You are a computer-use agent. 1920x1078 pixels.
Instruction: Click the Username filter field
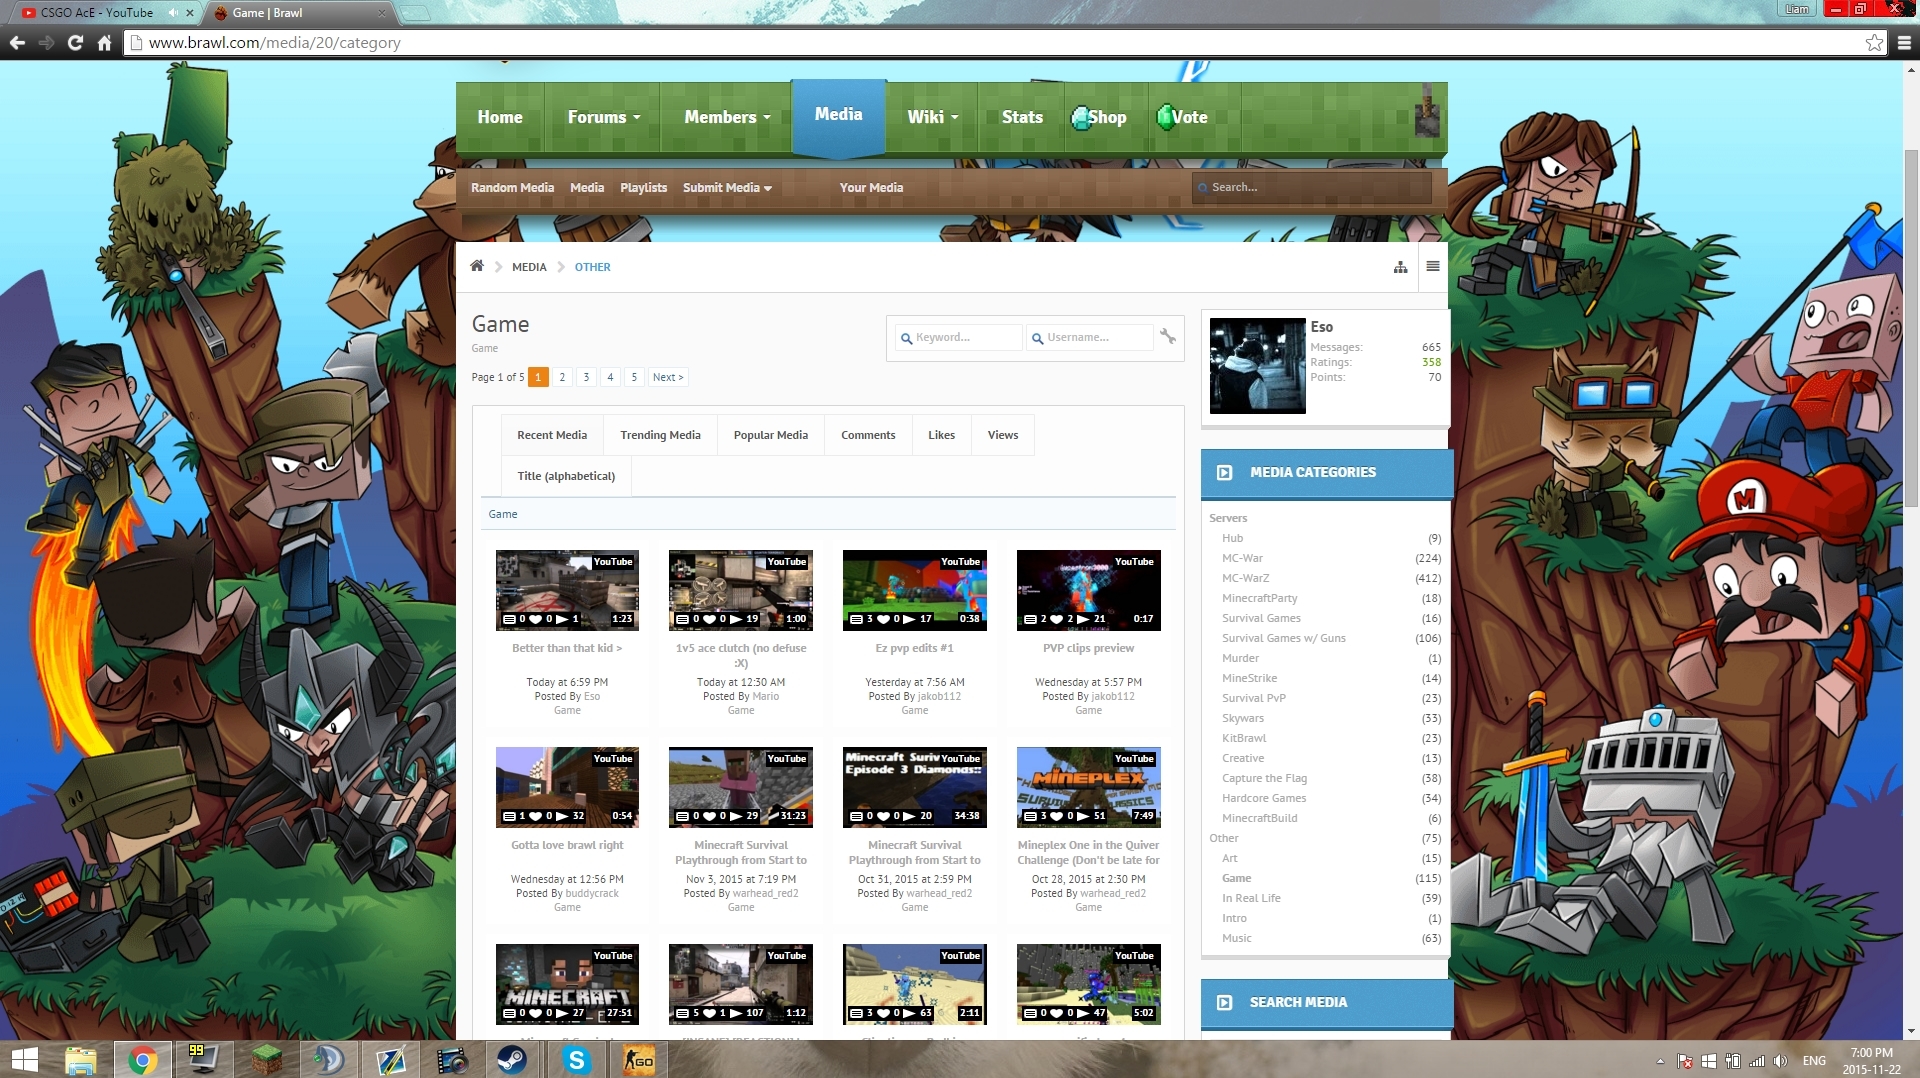click(x=1090, y=337)
